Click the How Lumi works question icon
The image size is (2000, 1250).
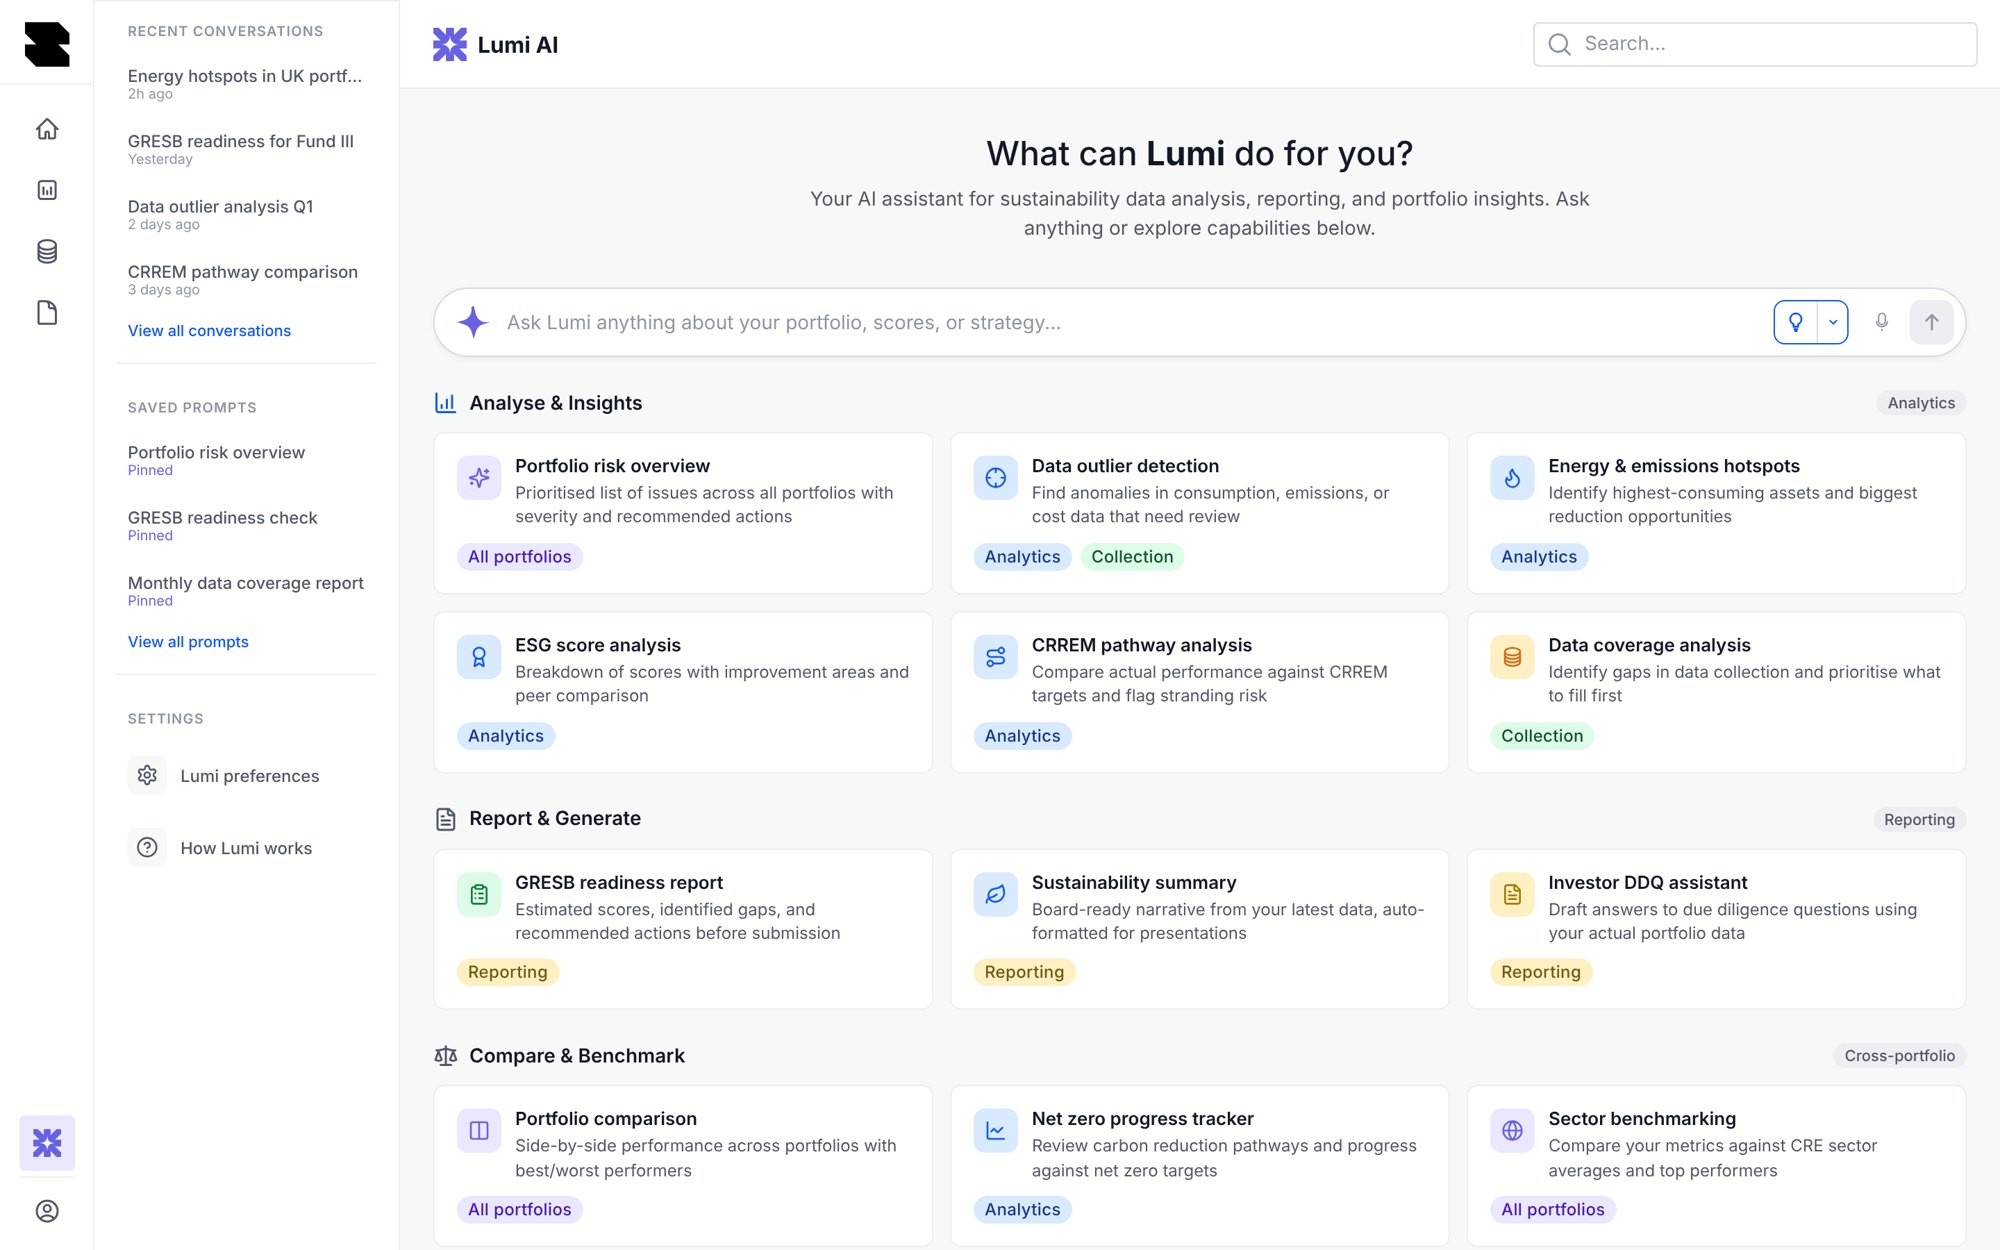147,847
